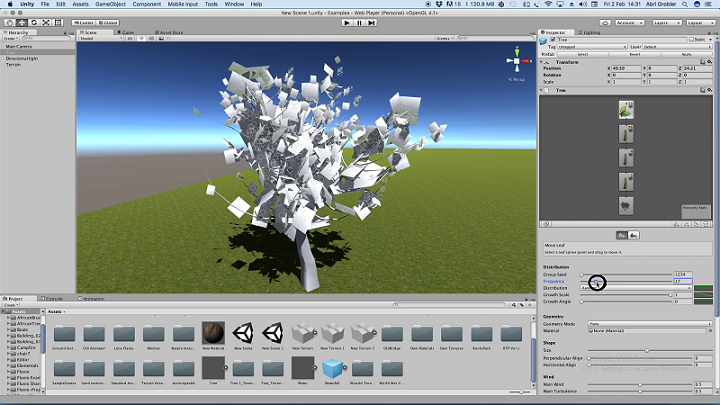Image resolution: width=720 pixels, height=405 pixels.
Task: Click the Add Leaf Group icon
Action: (676, 225)
